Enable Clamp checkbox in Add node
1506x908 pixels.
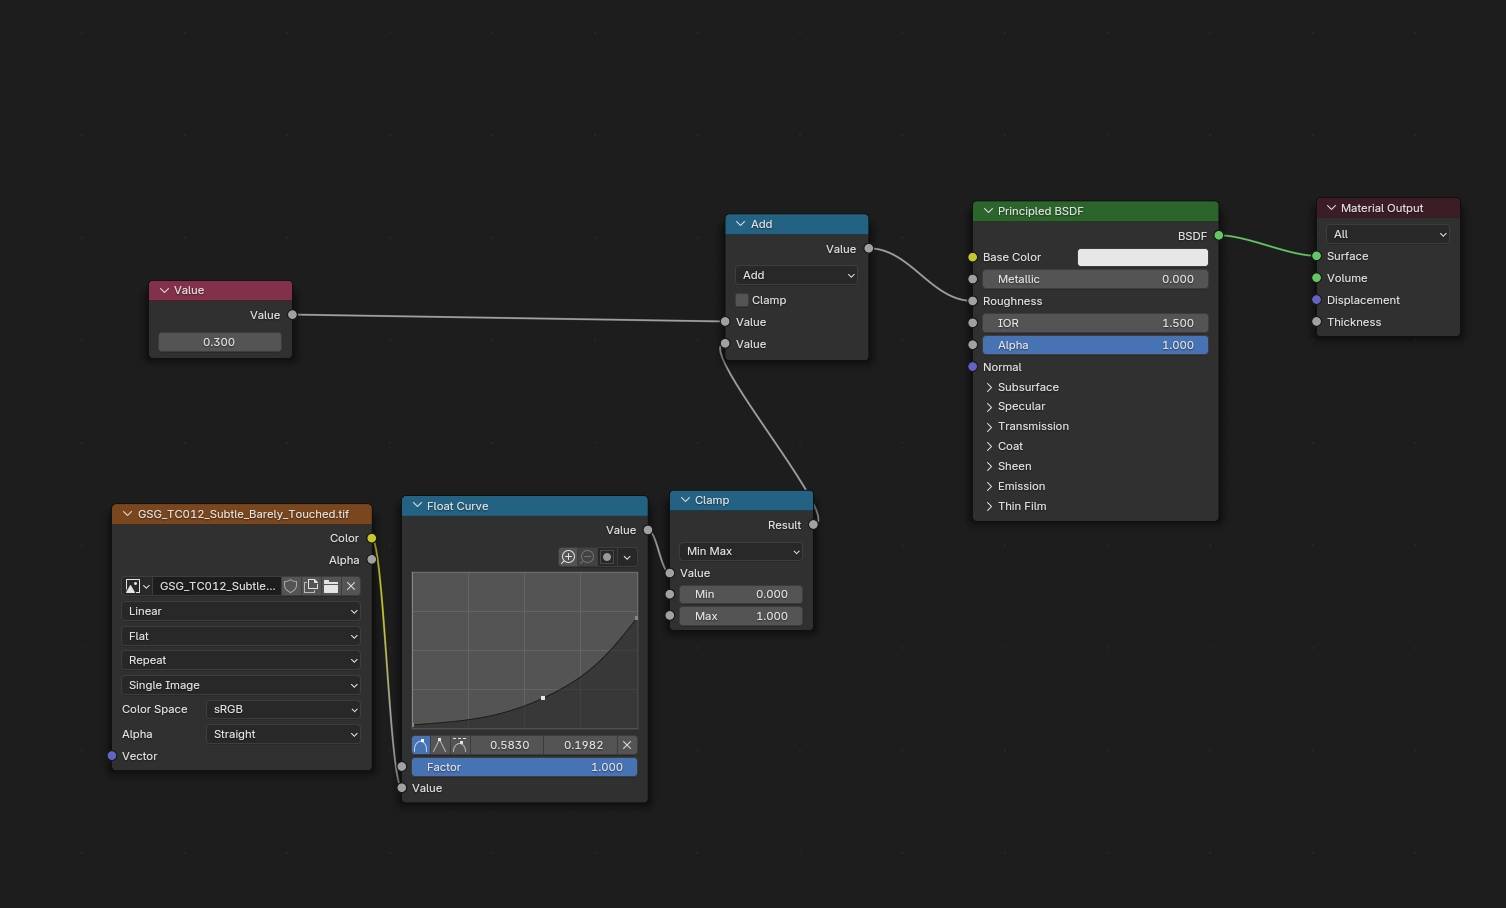742,300
